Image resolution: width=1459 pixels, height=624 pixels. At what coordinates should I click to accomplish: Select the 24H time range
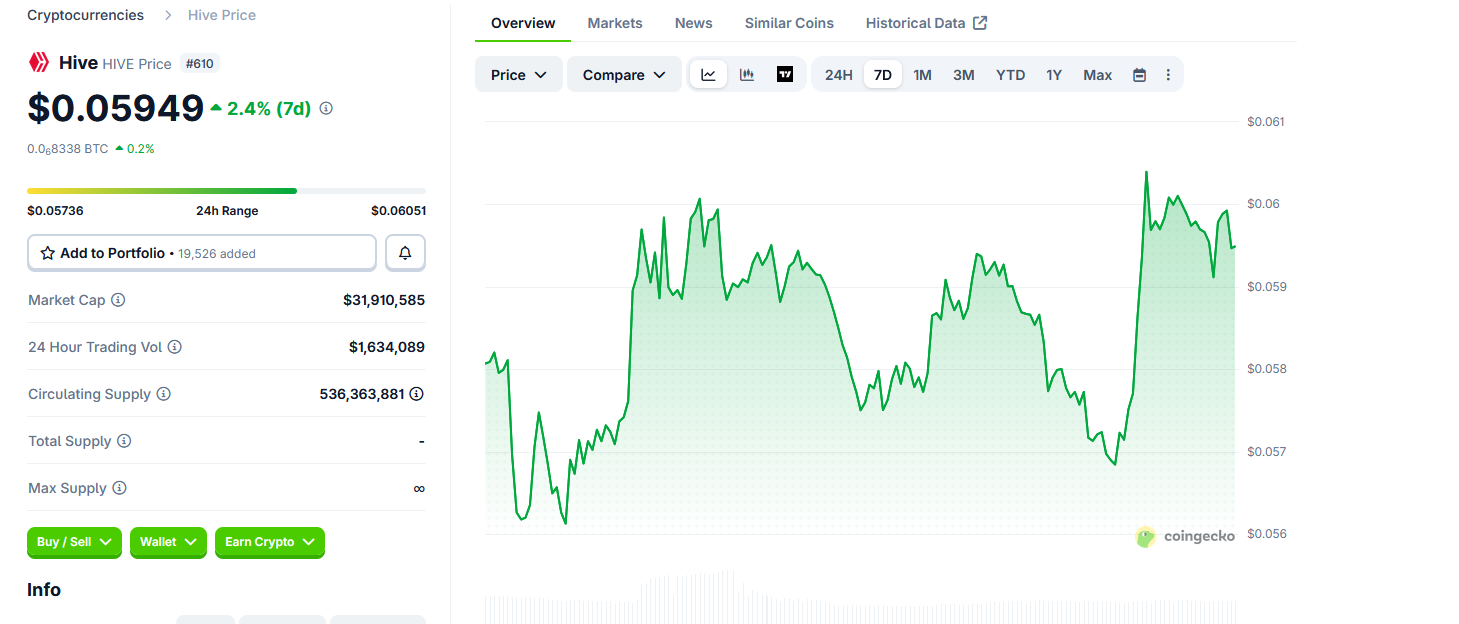coord(838,75)
